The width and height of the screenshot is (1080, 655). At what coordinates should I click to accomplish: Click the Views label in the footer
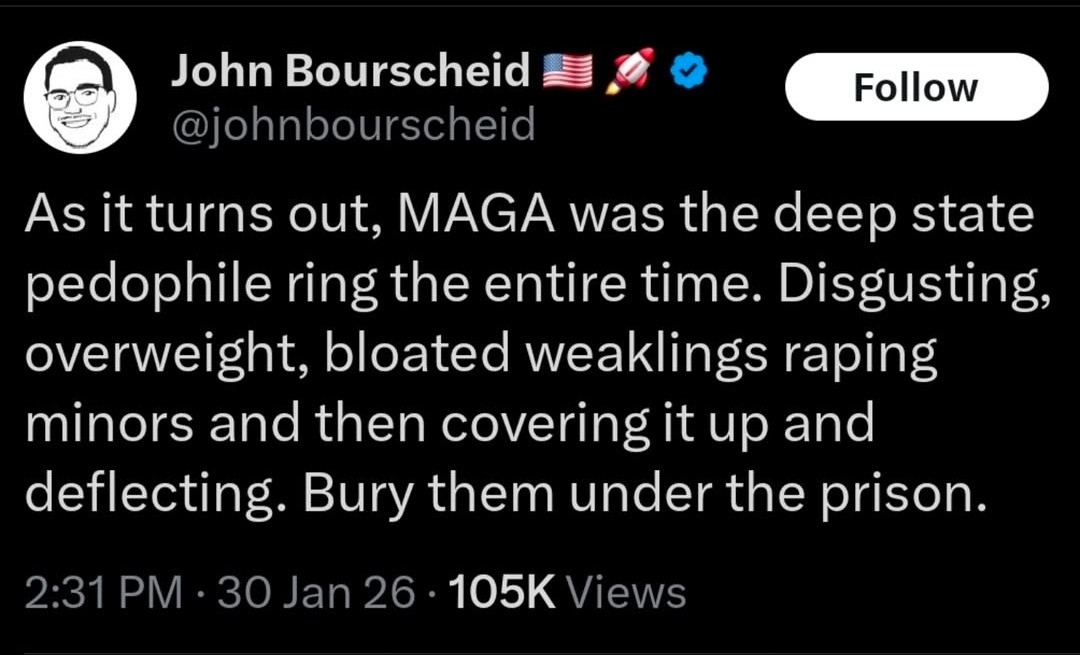(626, 593)
